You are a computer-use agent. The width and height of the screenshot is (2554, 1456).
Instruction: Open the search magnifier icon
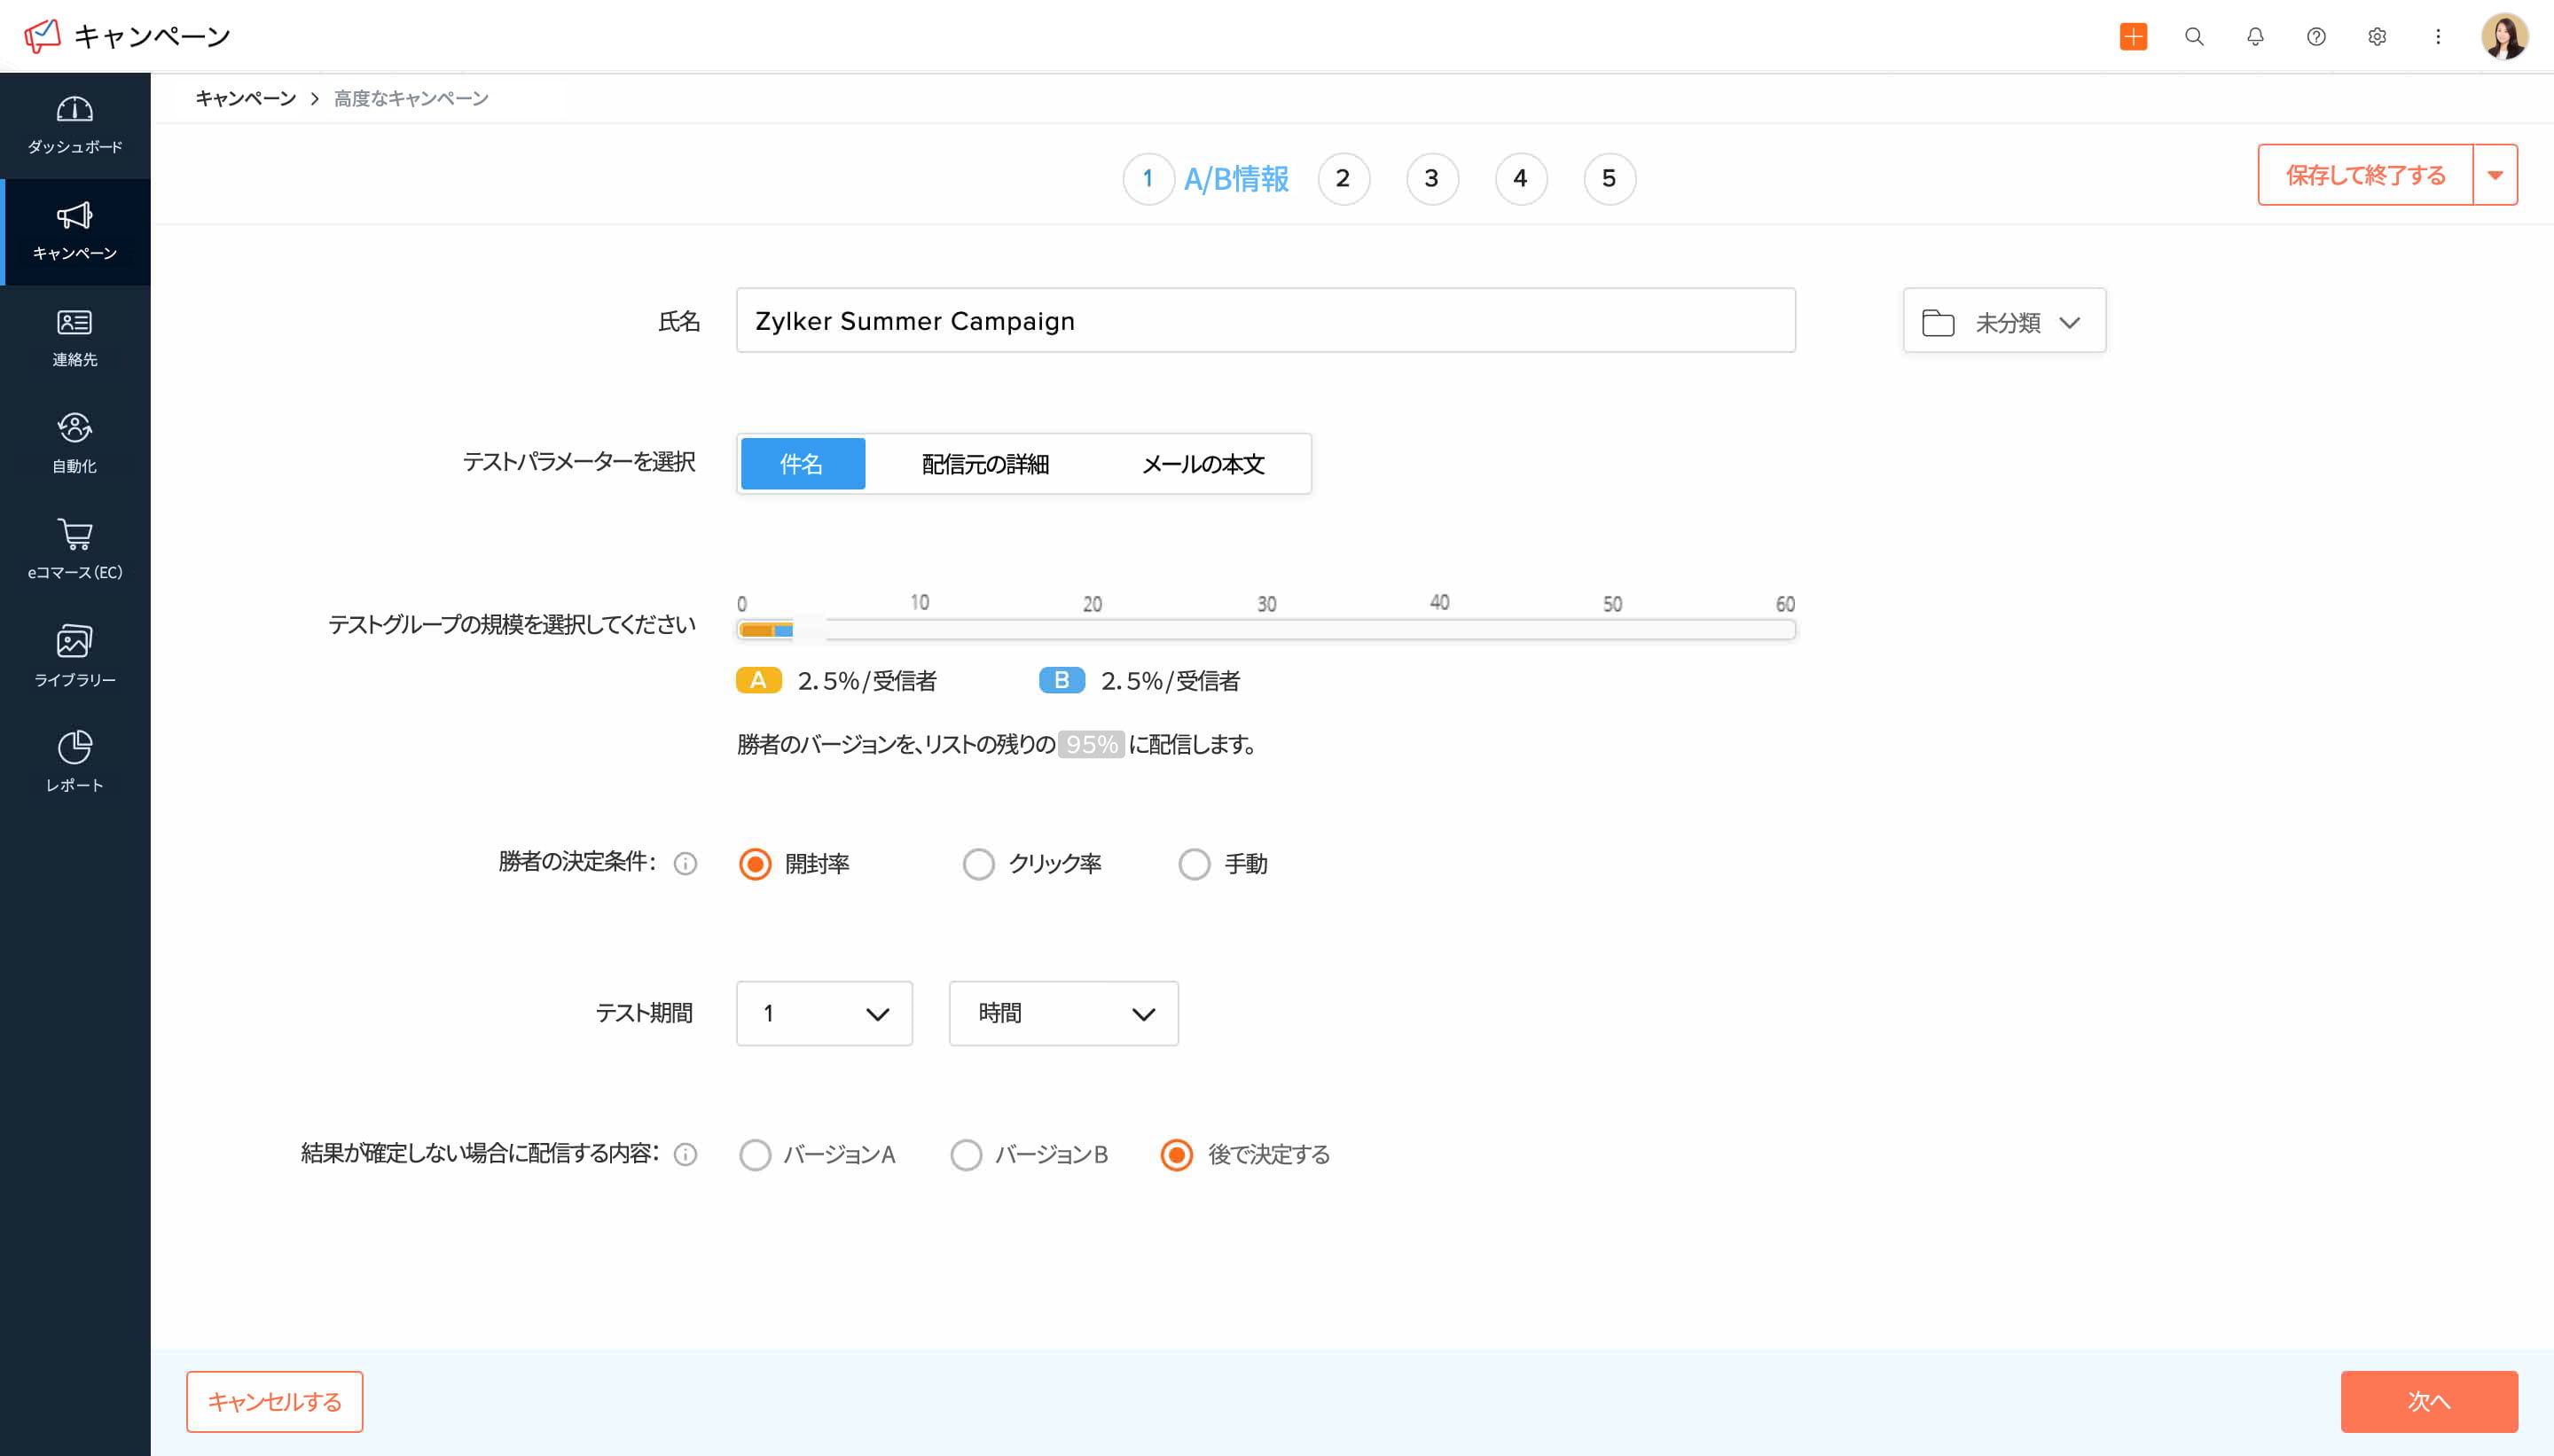tap(2193, 37)
